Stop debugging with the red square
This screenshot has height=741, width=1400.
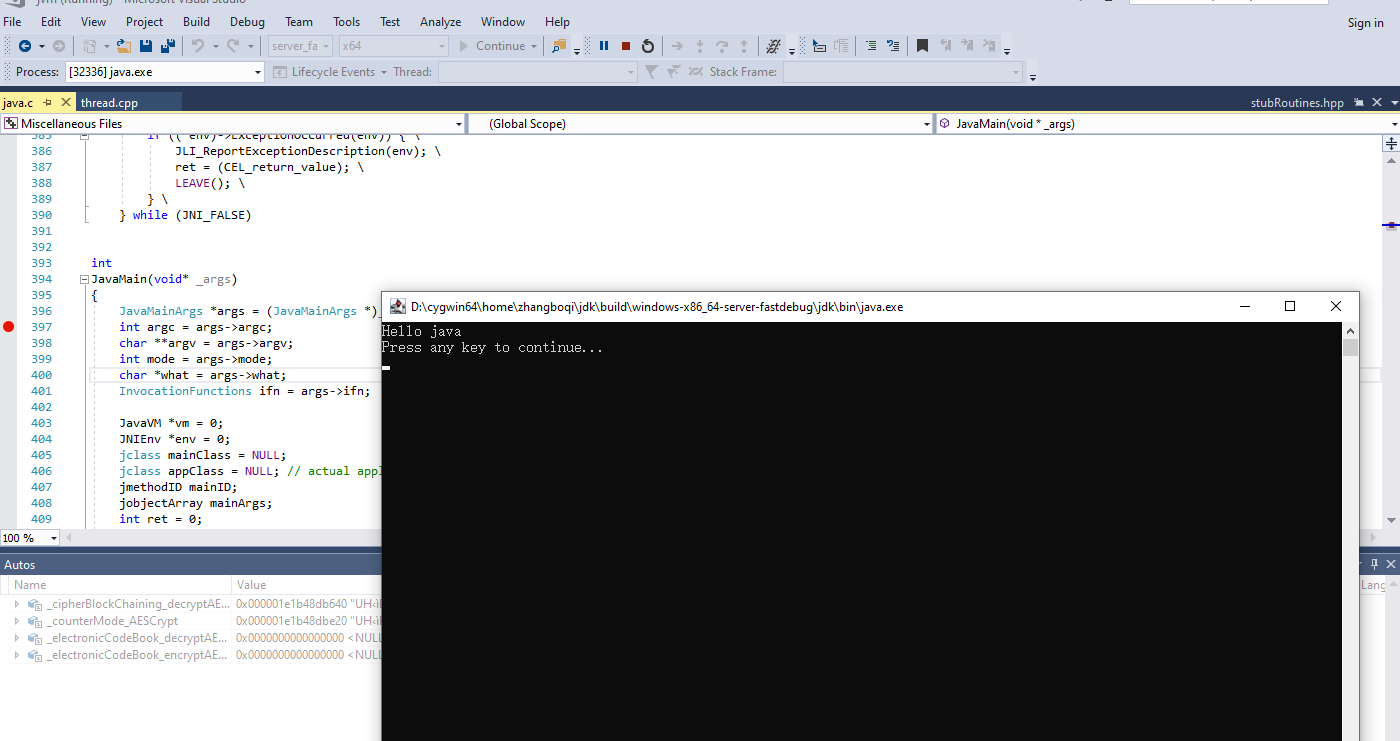(626, 46)
